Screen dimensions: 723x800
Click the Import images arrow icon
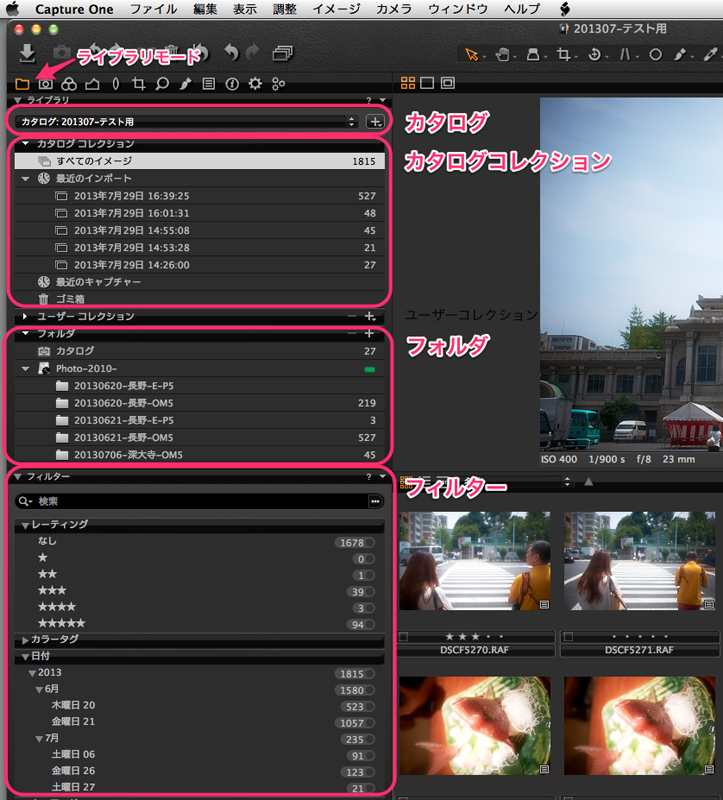[26, 53]
